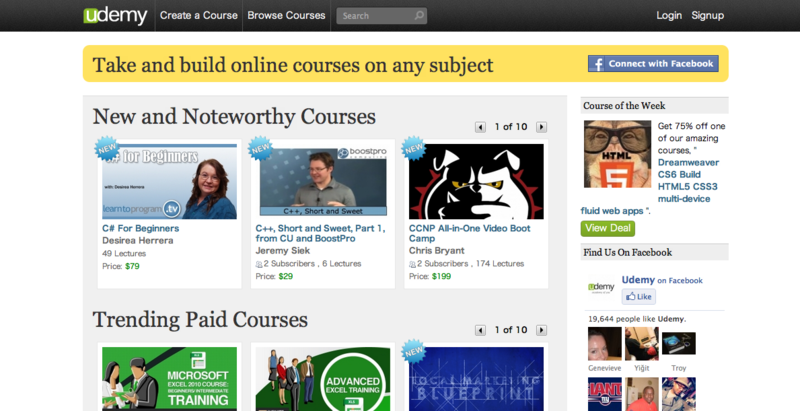Click the New and Noteworthy Courses heading

[234, 117]
